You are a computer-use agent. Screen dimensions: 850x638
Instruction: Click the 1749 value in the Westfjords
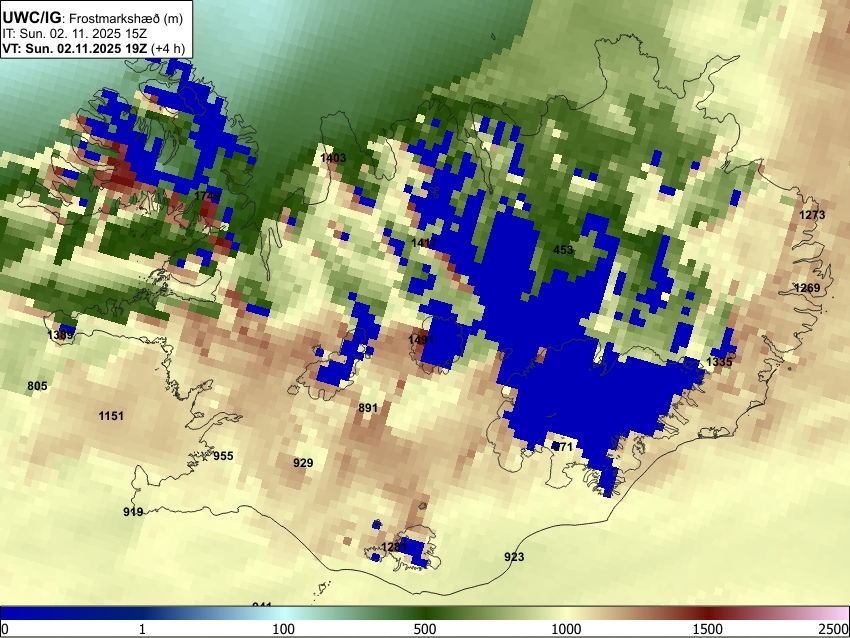click(208, 196)
